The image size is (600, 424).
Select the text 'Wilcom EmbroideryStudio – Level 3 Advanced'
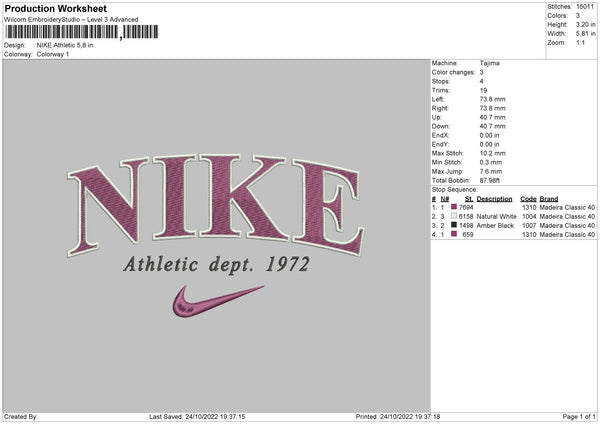[x=71, y=20]
